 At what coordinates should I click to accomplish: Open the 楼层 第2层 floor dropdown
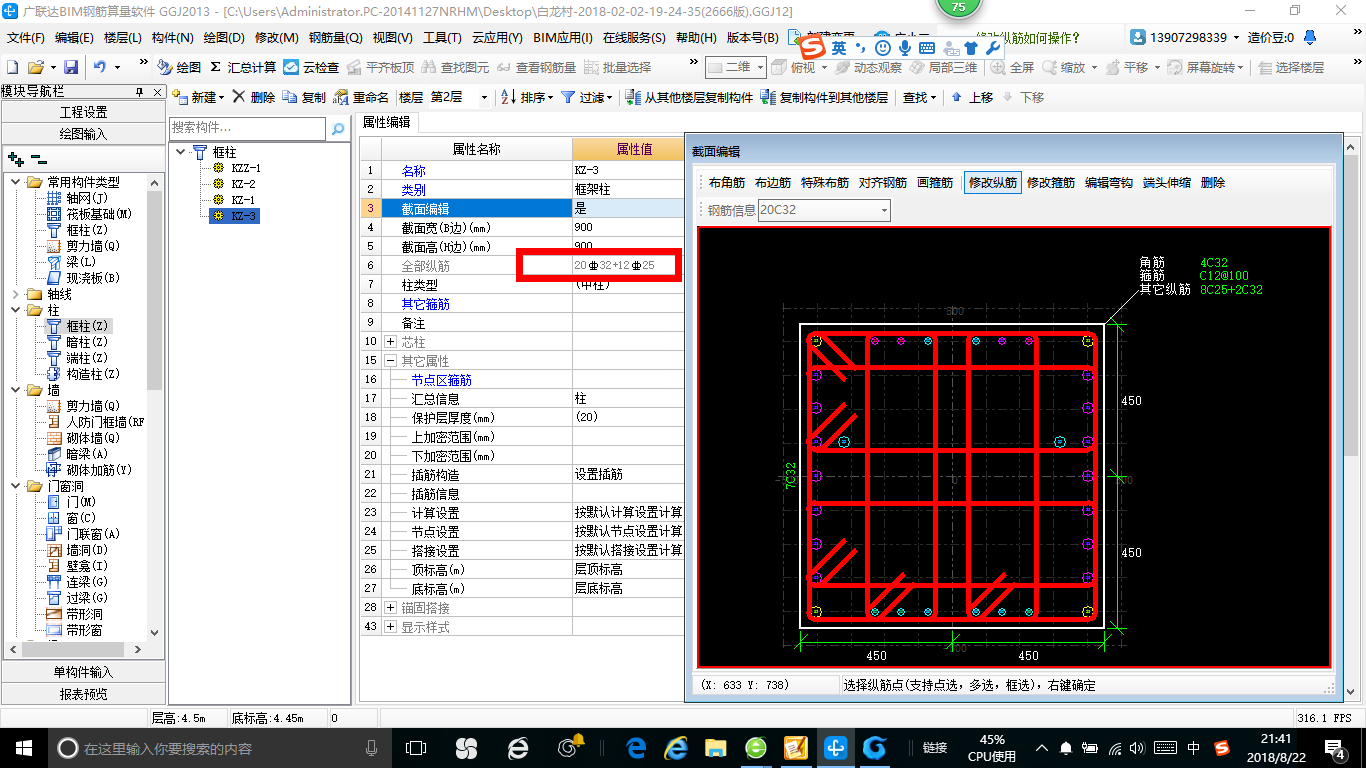pyautogui.click(x=484, y=97)
